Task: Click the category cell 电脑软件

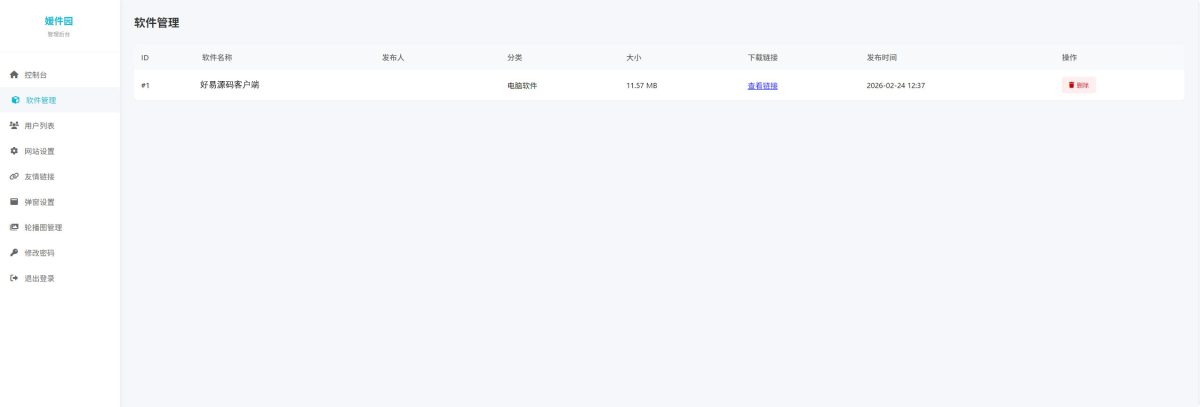Action: tap(522, 86)
